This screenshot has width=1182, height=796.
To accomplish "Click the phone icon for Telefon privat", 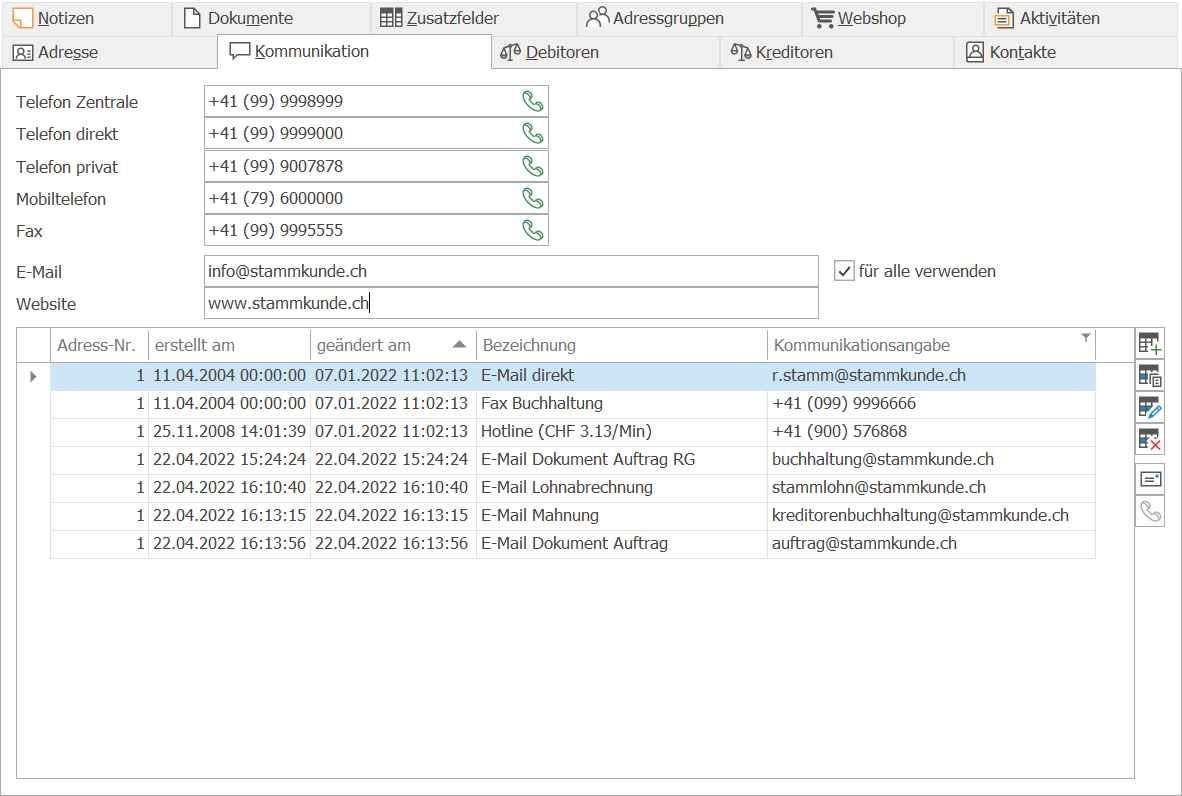I will point(532,166).
